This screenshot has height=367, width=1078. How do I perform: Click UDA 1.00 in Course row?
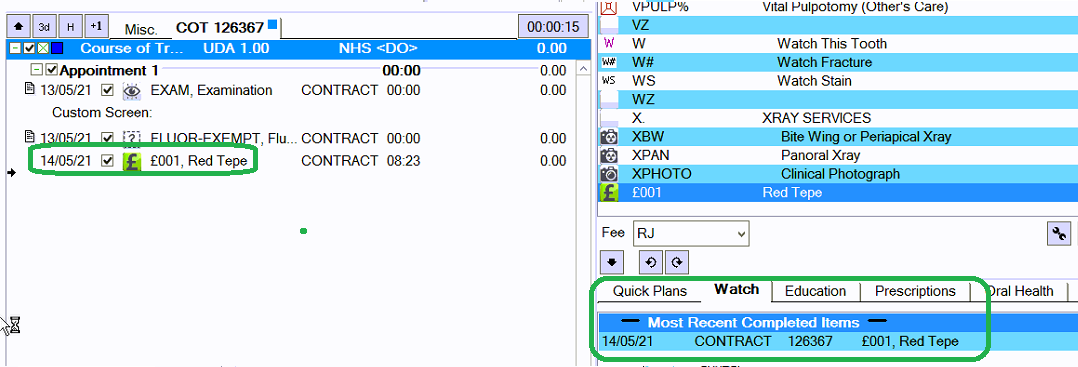pyautogui.click(x=236, y=49)
